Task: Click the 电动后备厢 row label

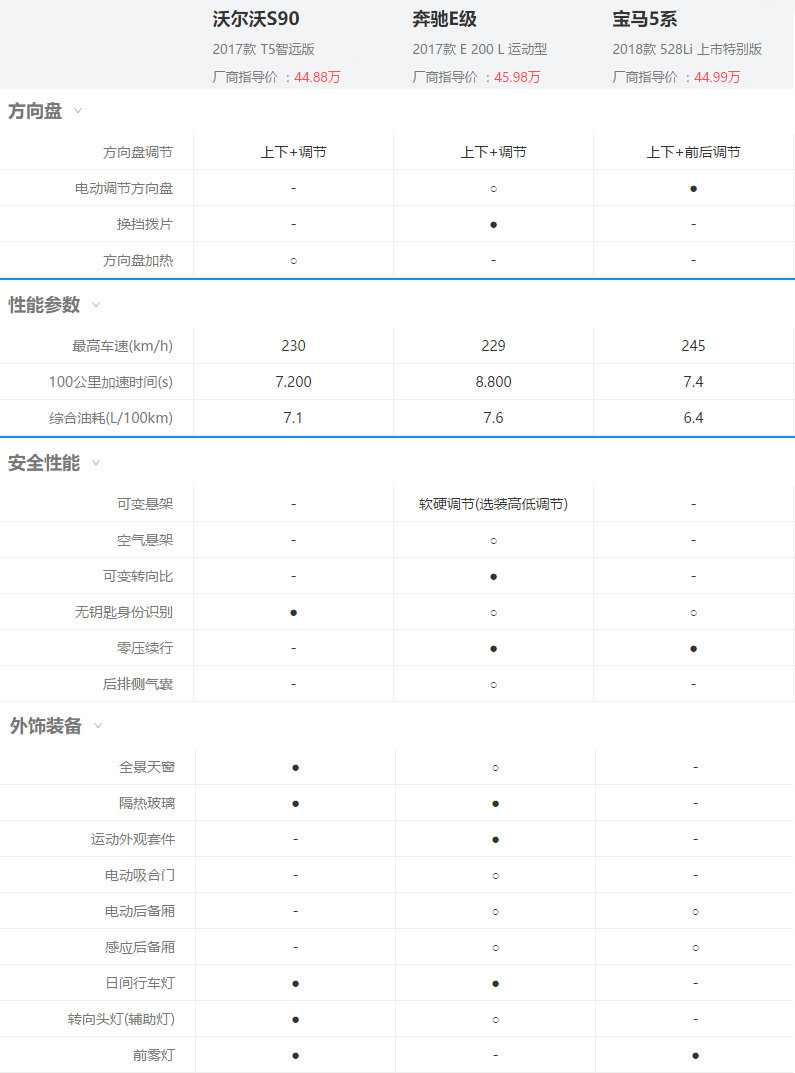Action: [140, 911]
